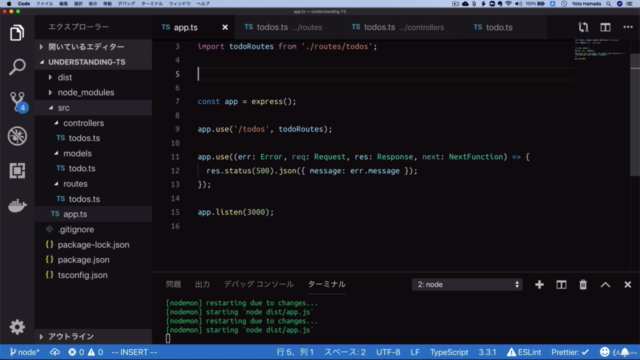This screenshot has width=640, height=360.
Task: Open the .gitignore file
Action: [x=93, y=229]
